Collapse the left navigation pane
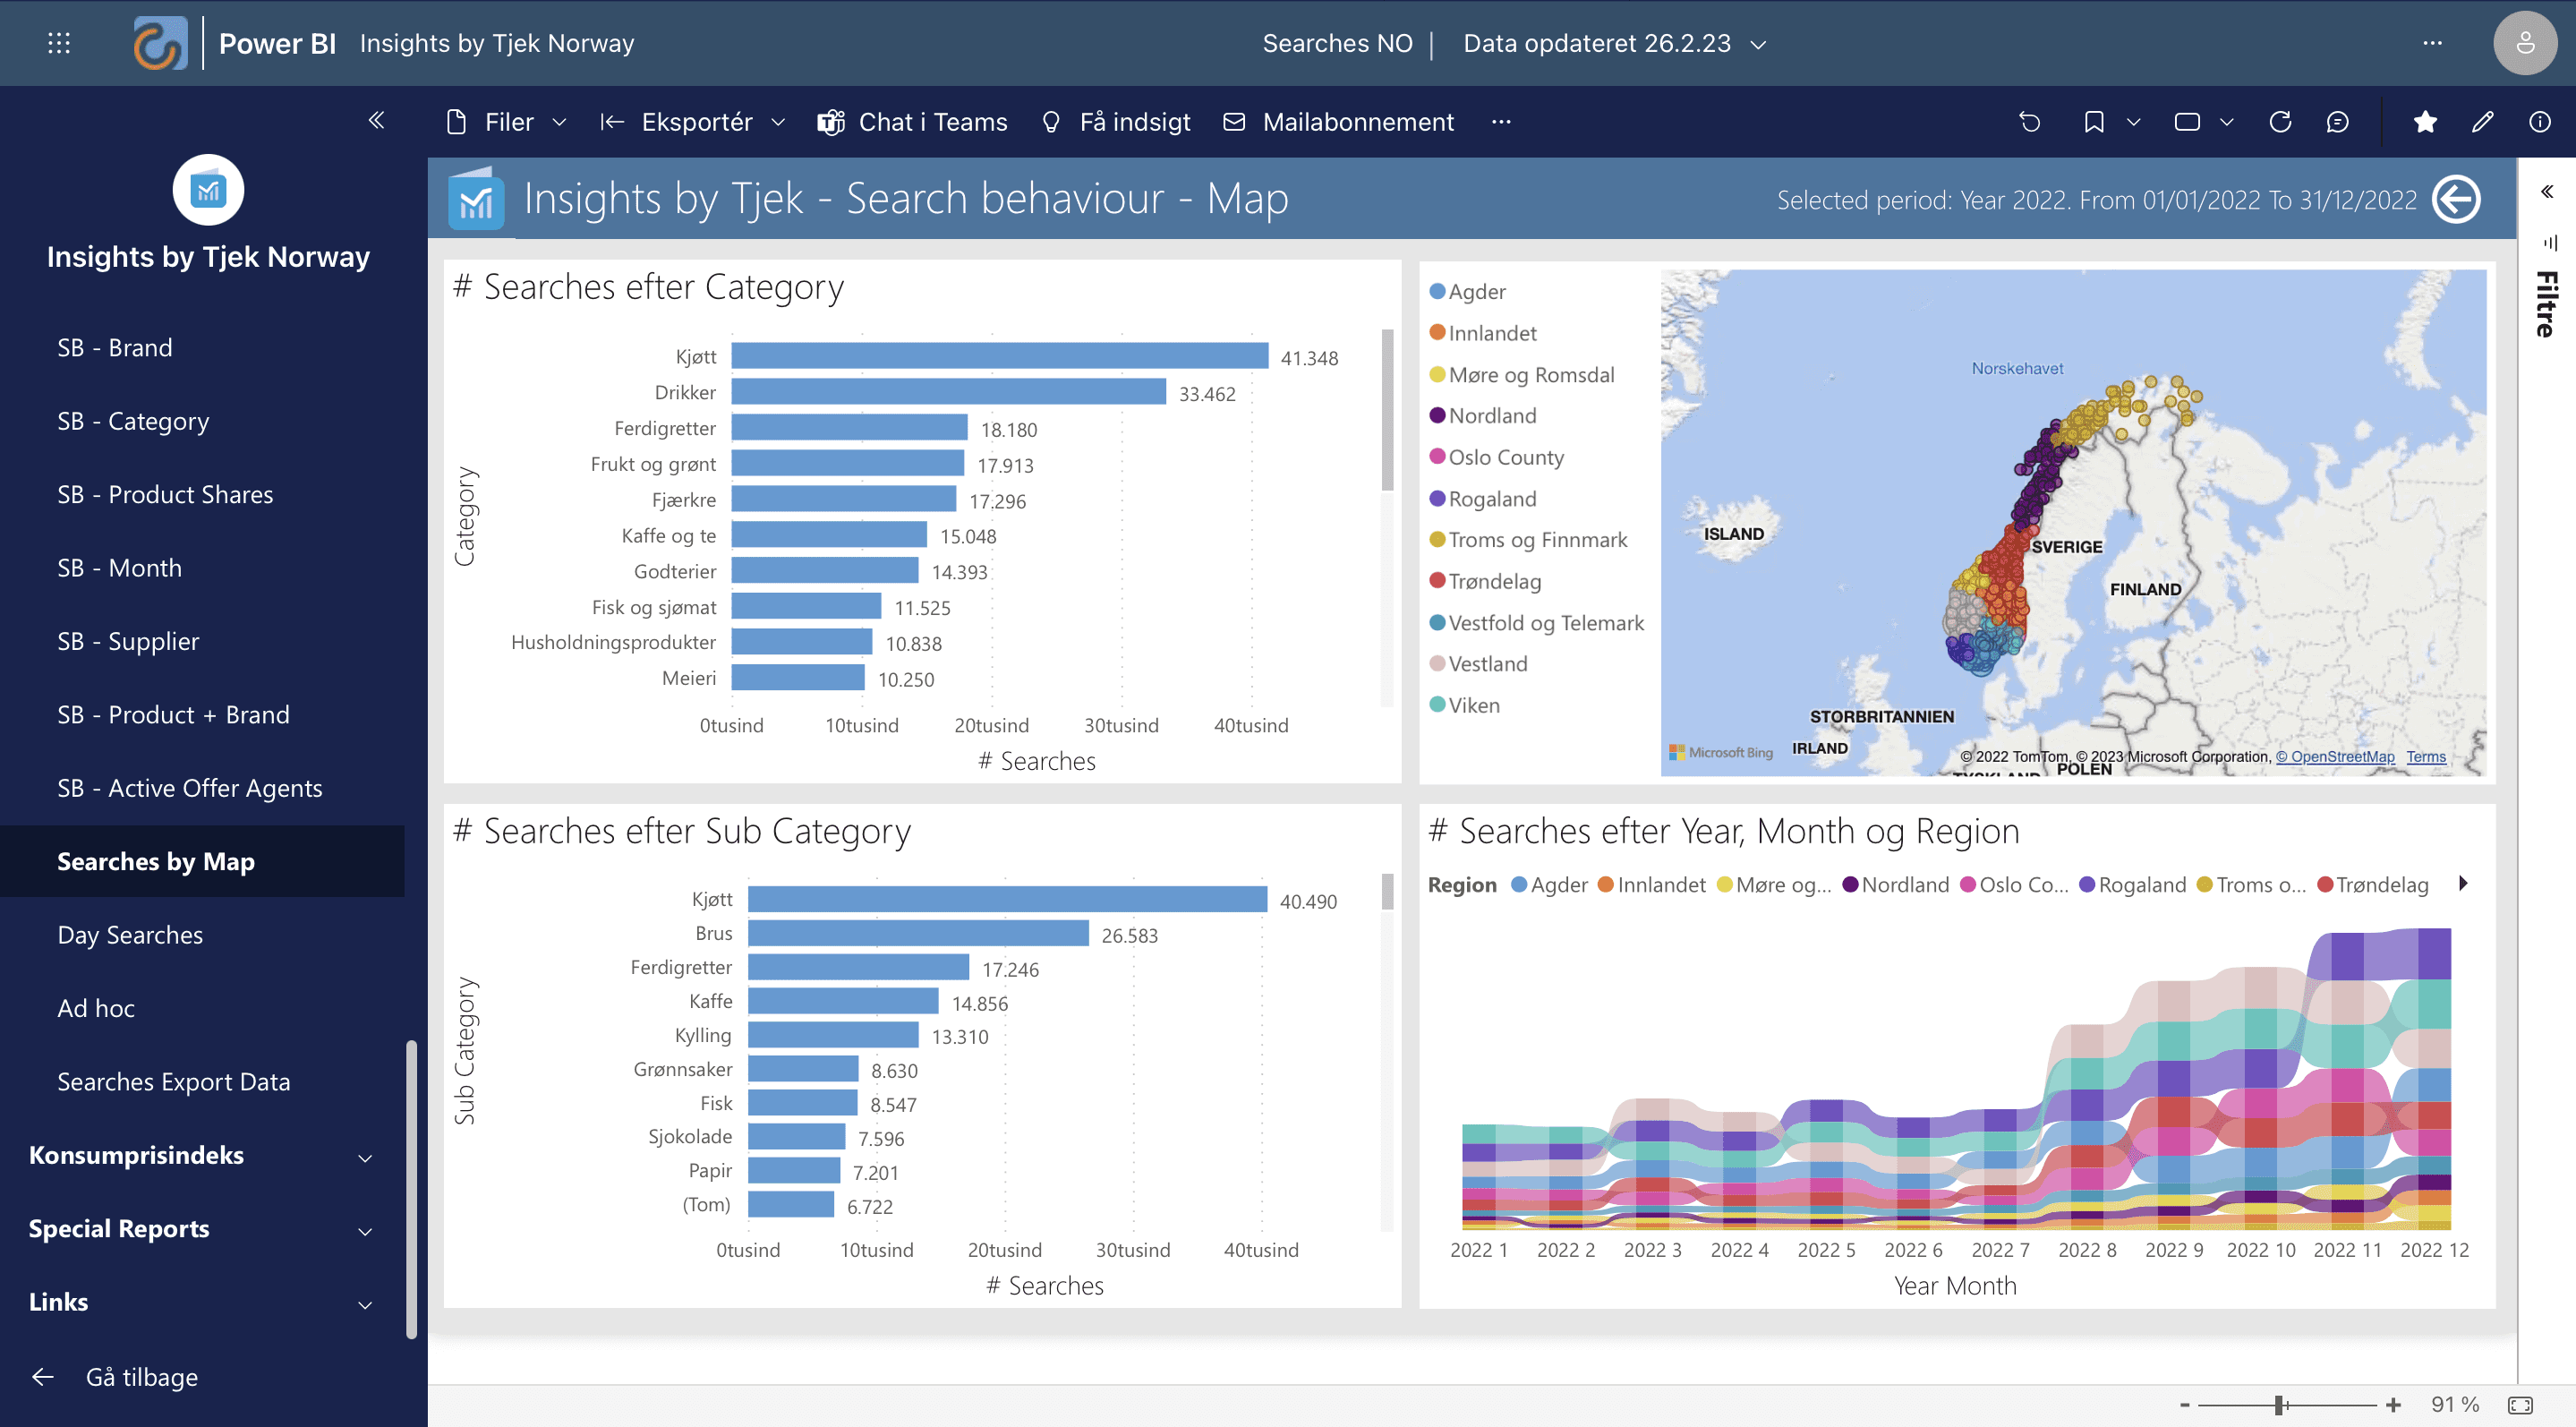 click(x=376, y=121)
